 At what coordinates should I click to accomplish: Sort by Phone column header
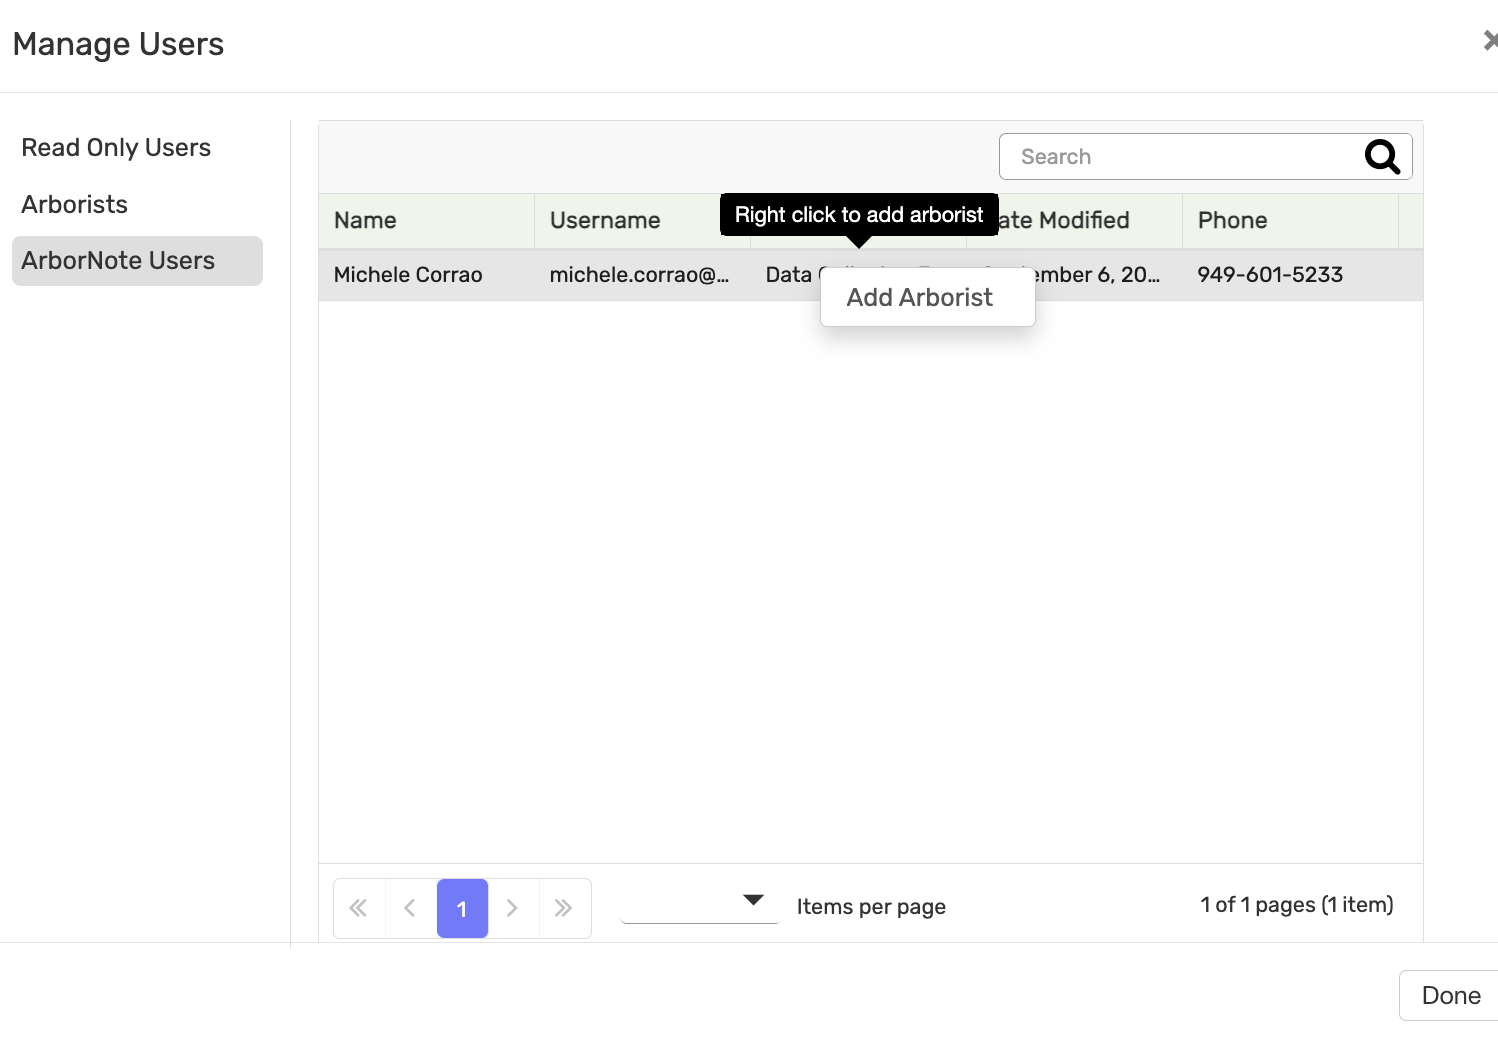[x=1290, y=221]
